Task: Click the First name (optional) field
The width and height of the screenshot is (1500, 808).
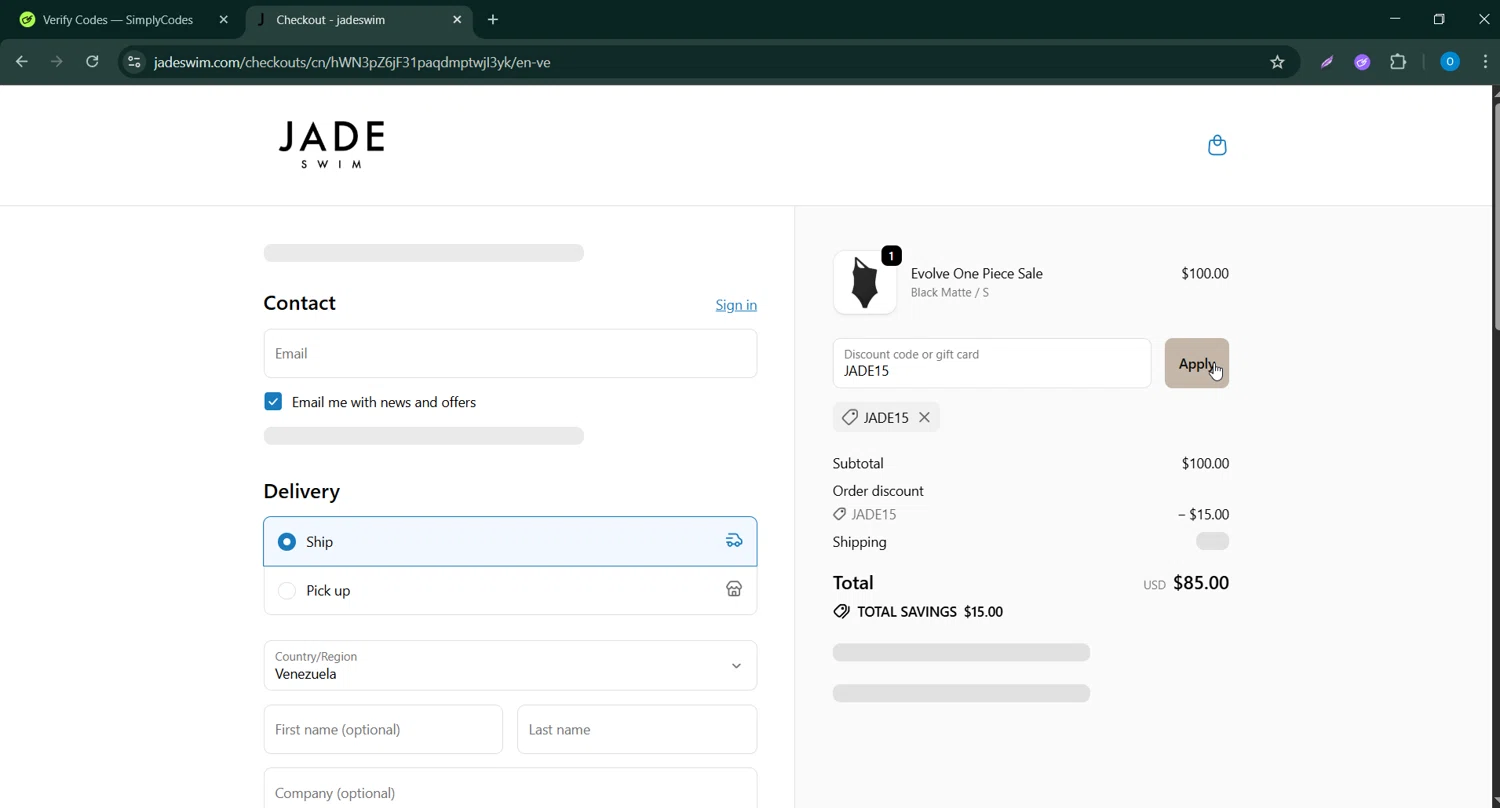Action: [383, 729]
